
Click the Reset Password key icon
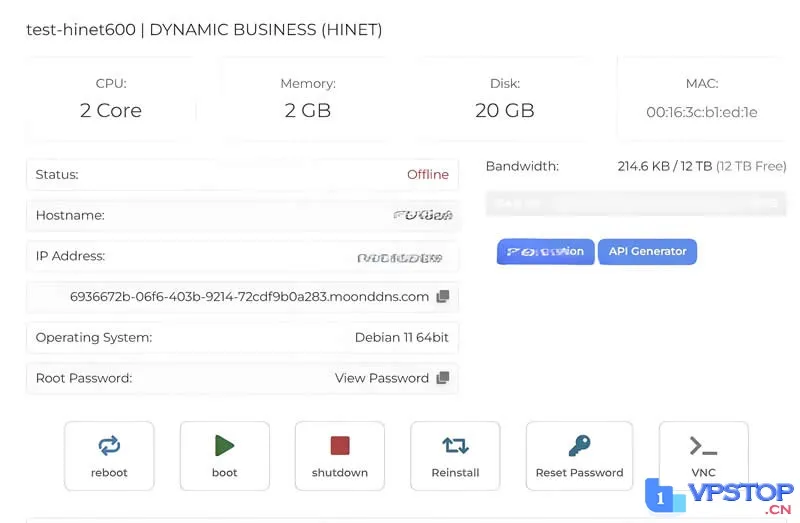(580, 445)
